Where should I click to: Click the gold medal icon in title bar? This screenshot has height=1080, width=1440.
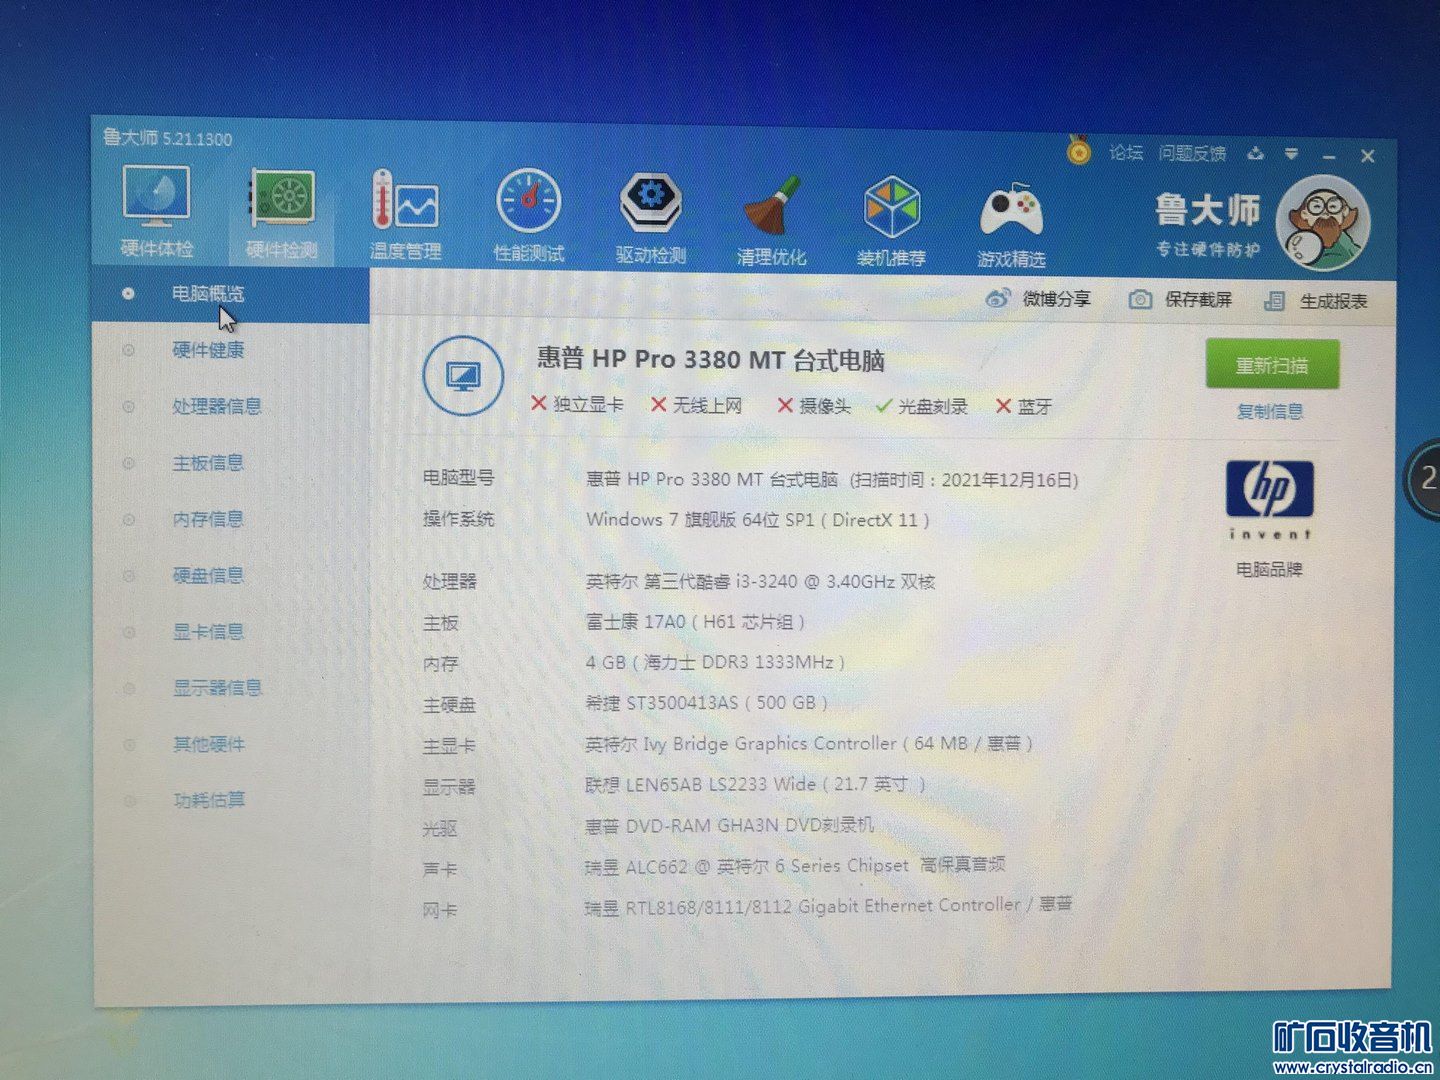(x=1078, y=150)
